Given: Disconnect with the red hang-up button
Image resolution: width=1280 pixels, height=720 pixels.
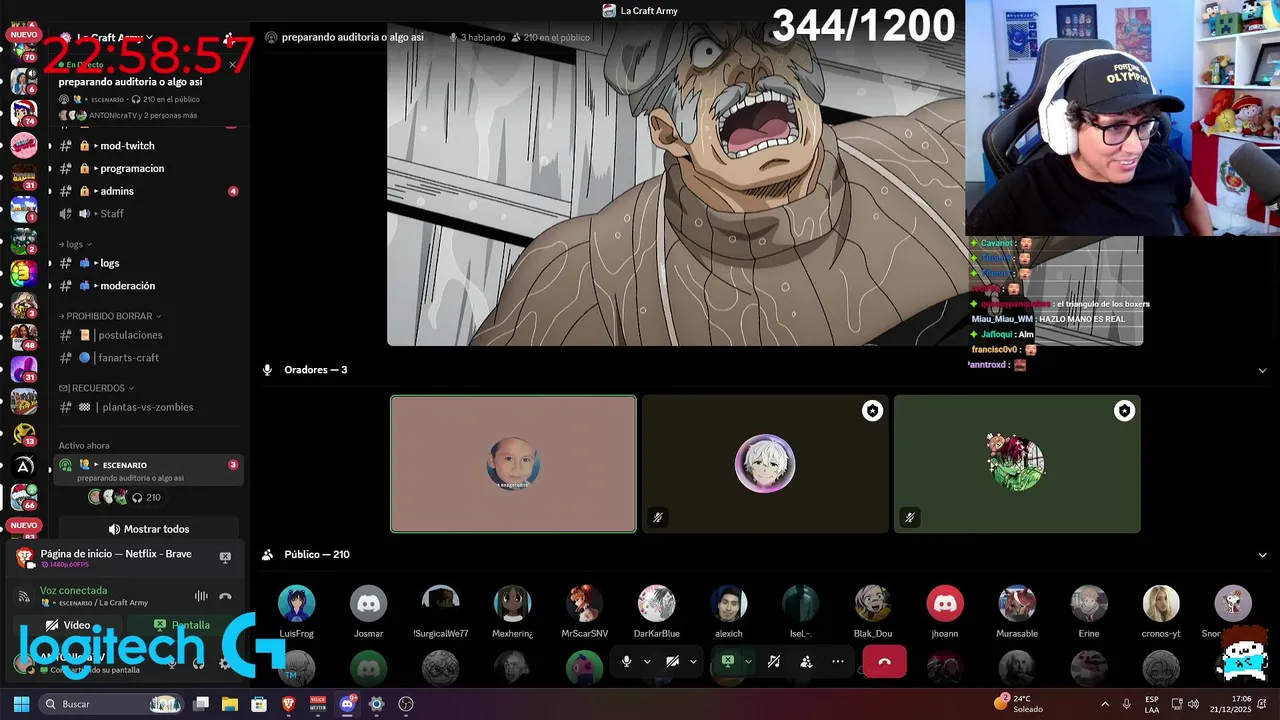Looking at the screenshot, I should tap(884, 661).
